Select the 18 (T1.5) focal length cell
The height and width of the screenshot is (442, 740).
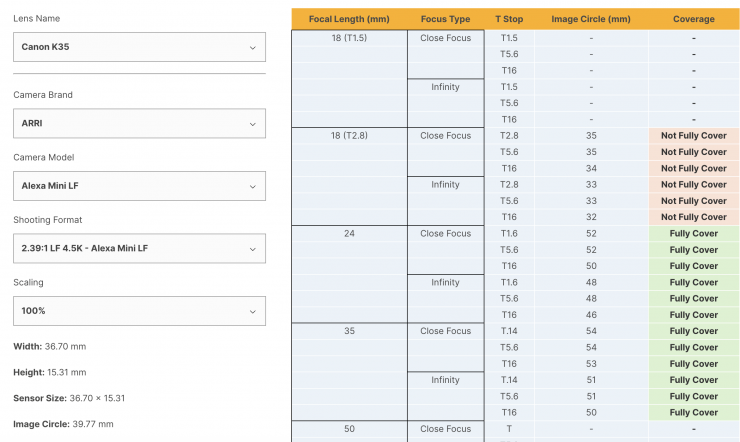349,38
